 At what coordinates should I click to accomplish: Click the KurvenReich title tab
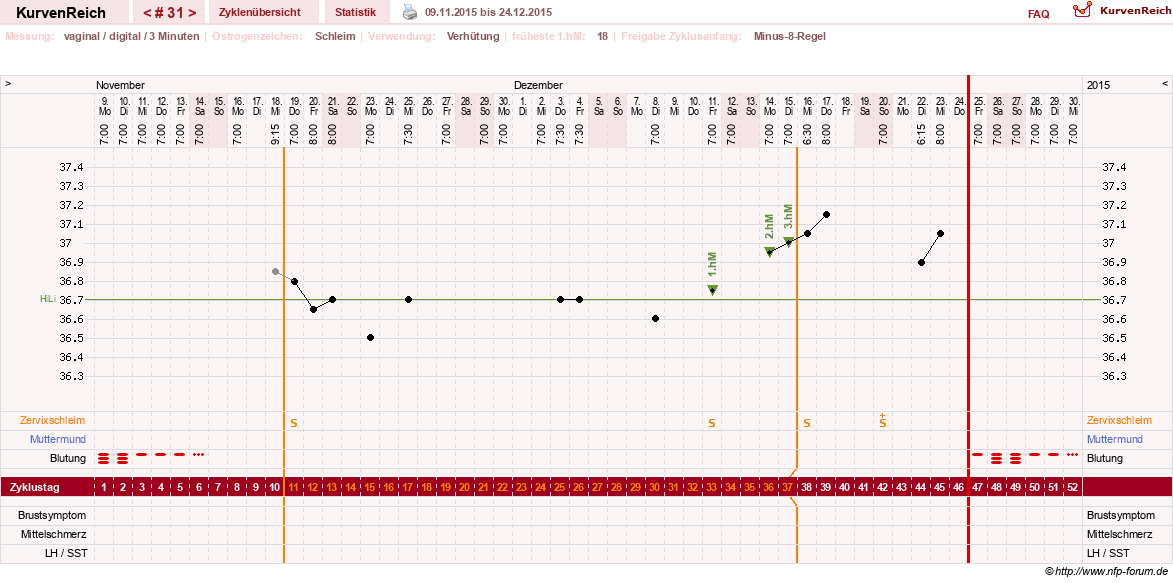coord(61,13)
